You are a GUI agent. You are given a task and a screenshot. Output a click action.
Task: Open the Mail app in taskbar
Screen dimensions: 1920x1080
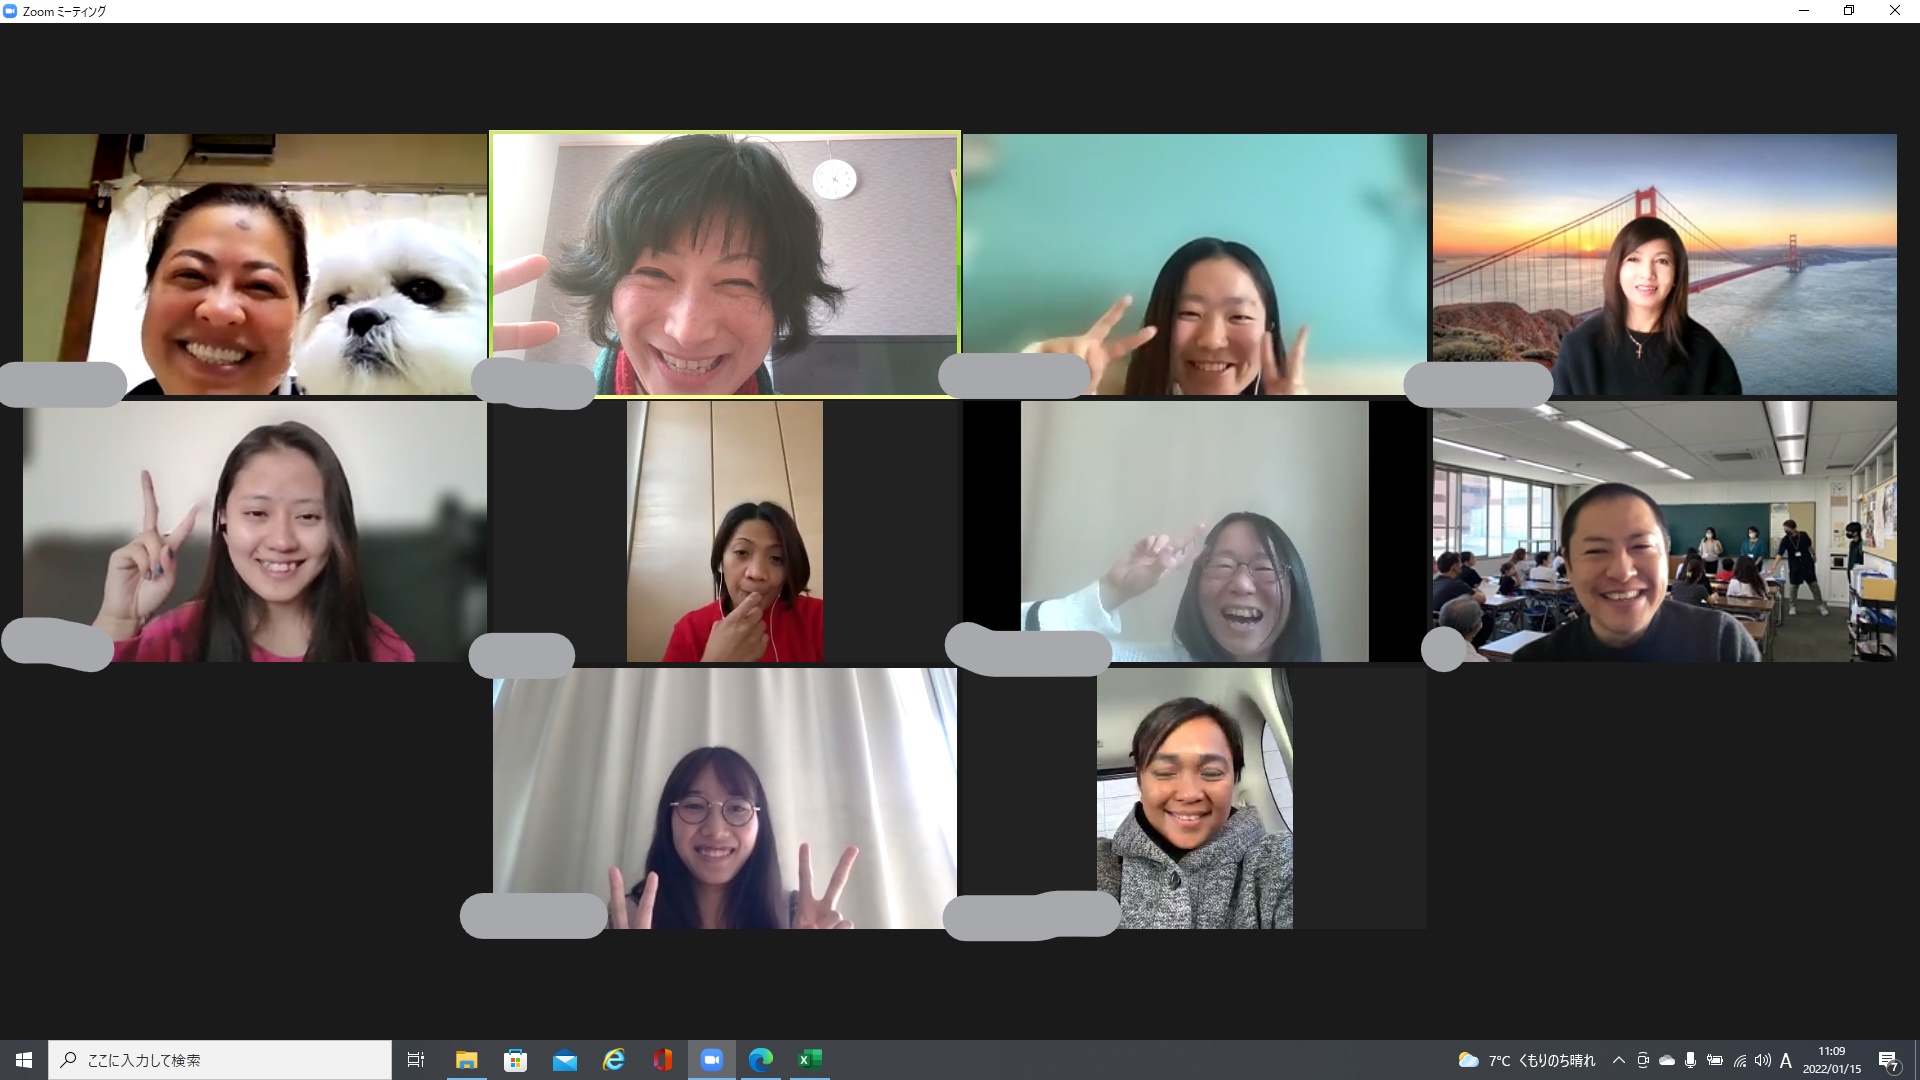[565, 1060]
